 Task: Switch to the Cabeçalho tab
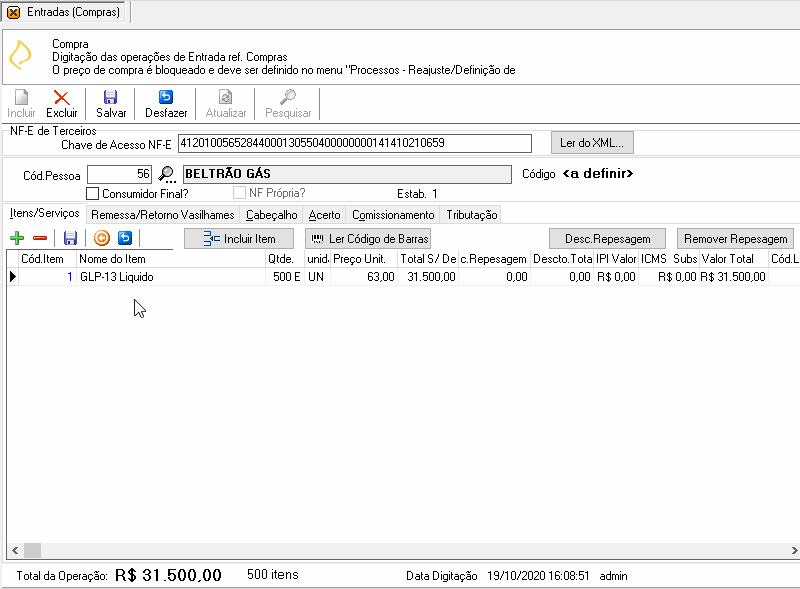coord(271,215)
